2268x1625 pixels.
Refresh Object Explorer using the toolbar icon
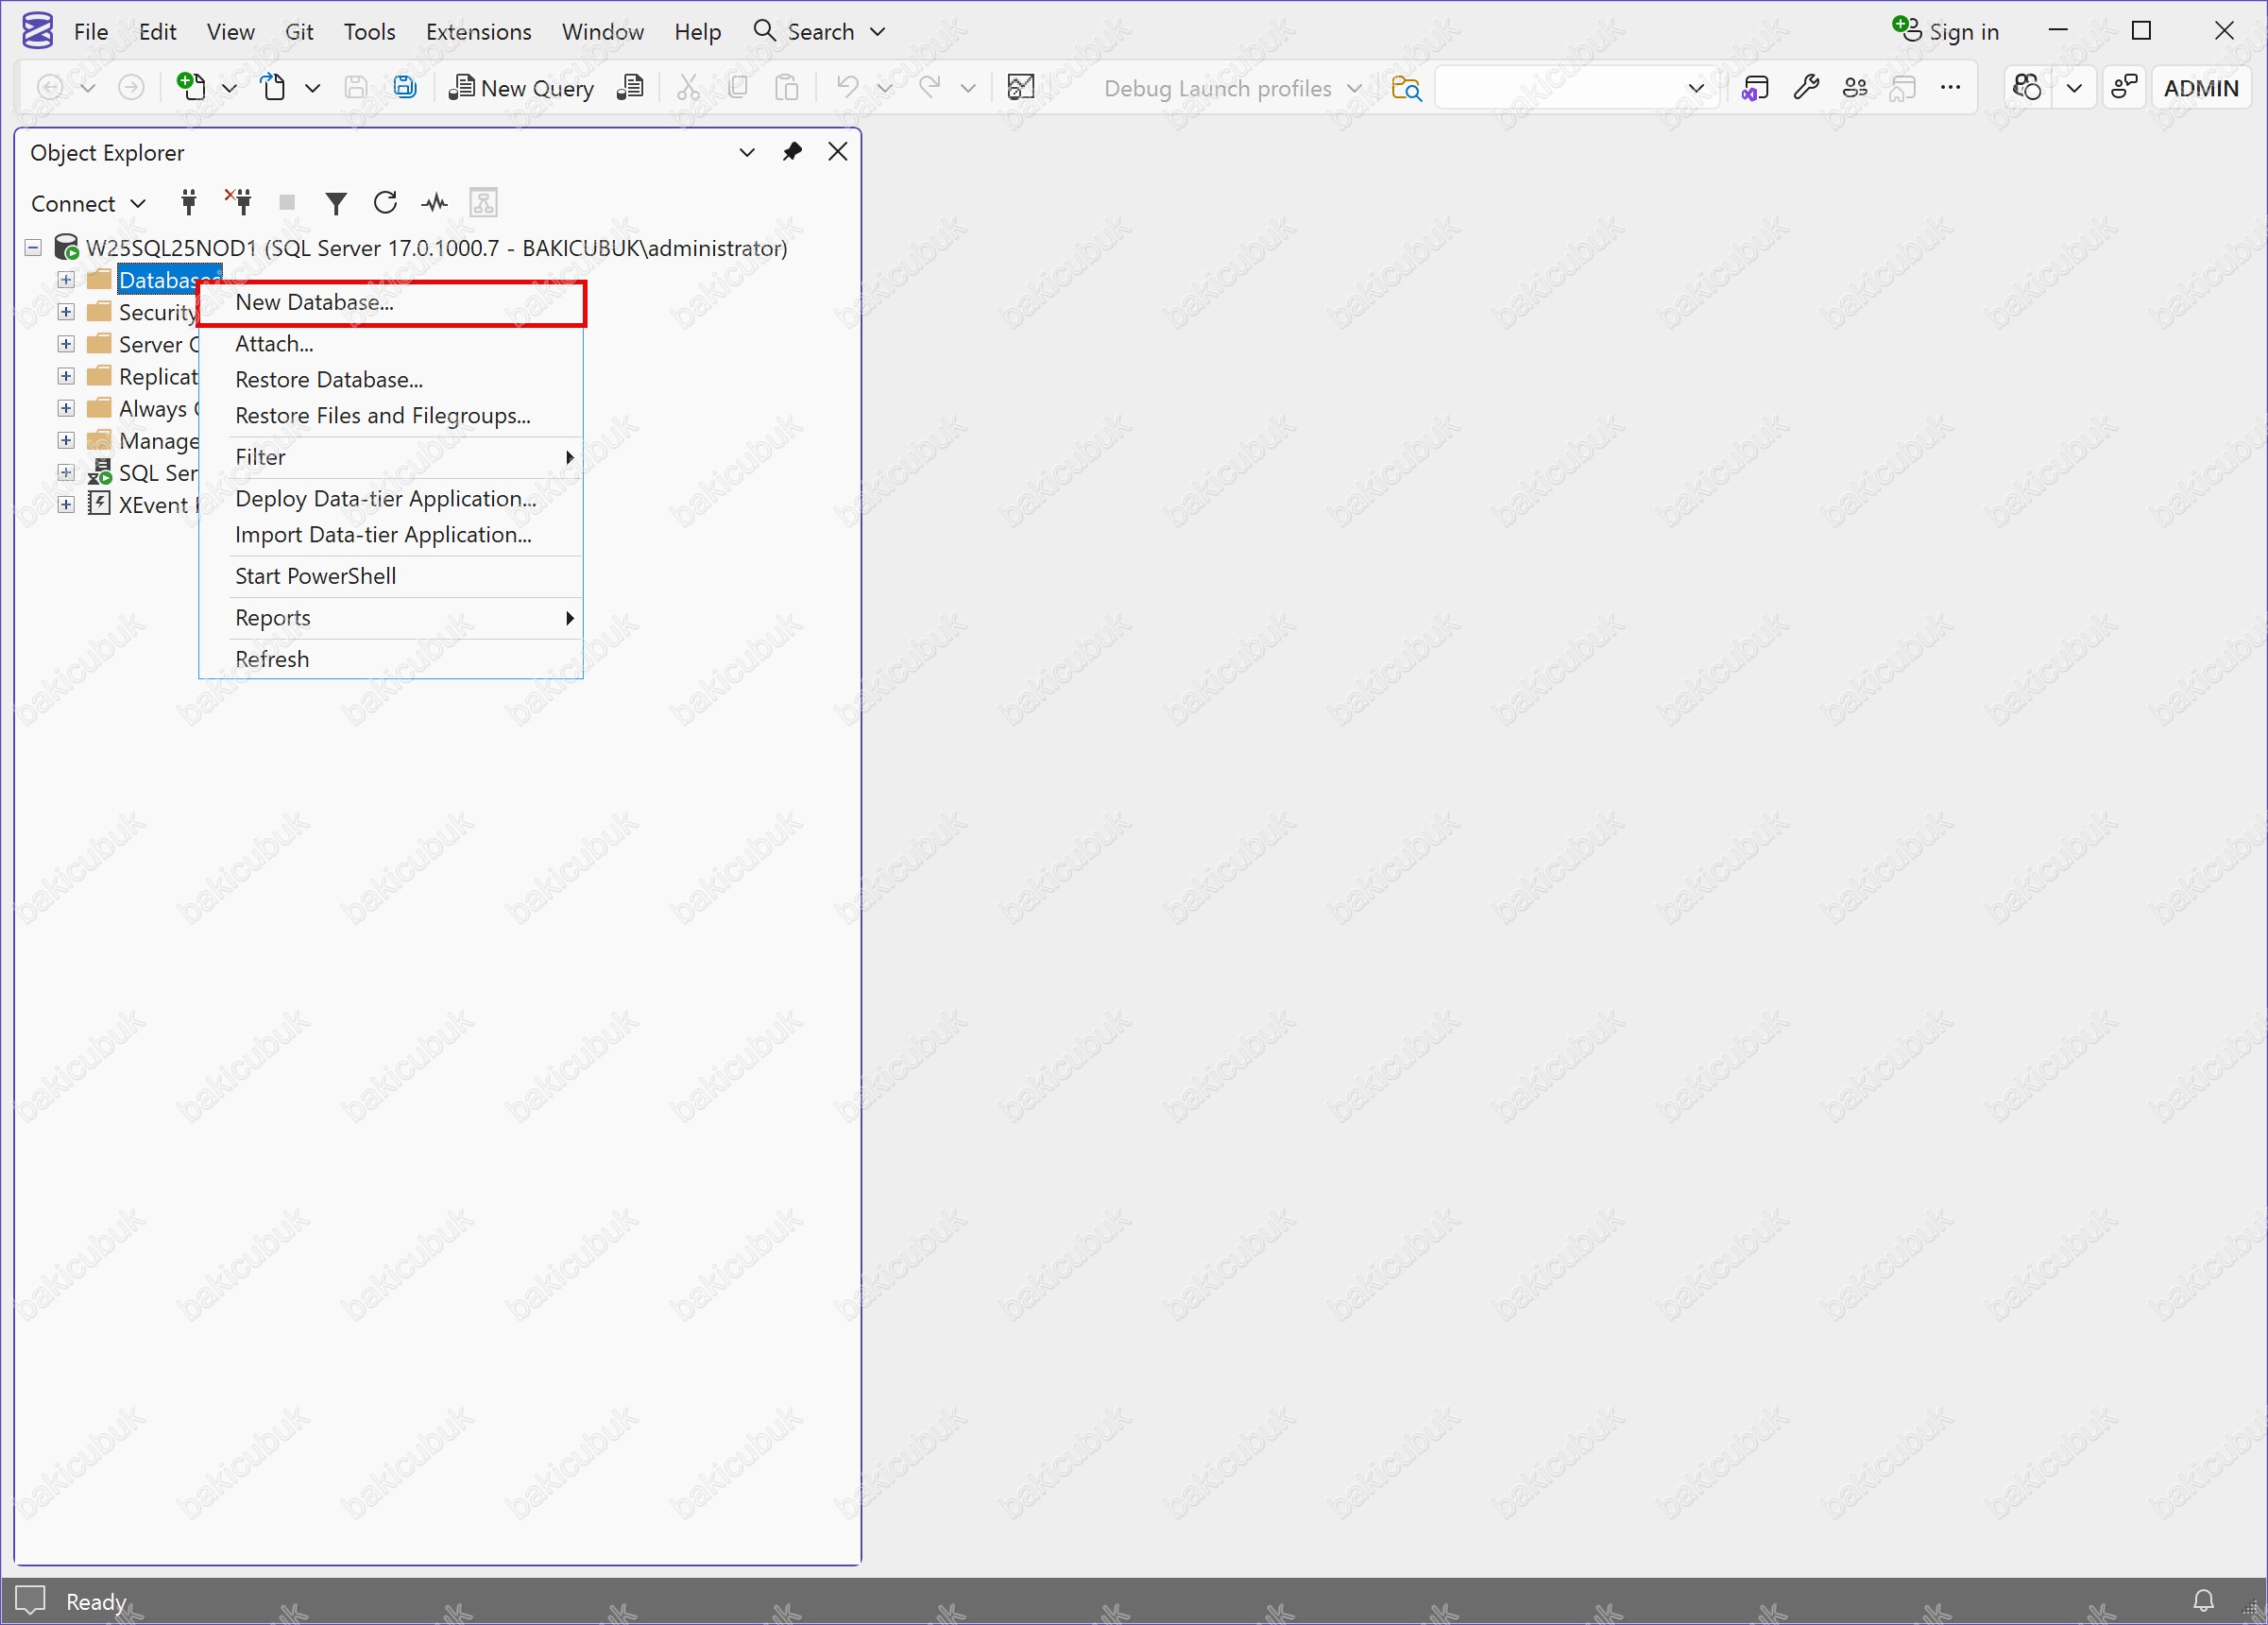[x=385, y=204]
